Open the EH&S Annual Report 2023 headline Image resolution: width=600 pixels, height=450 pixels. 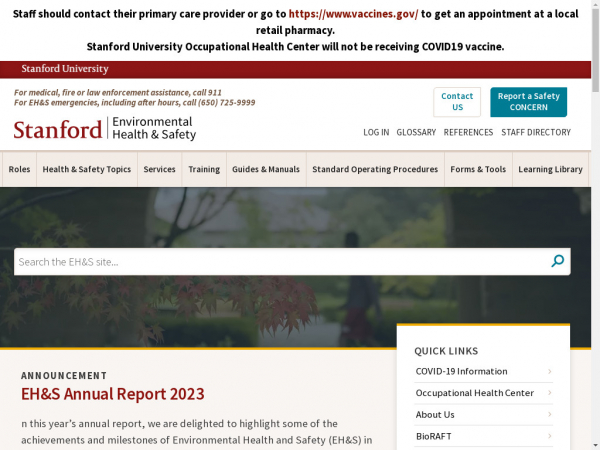click(x=113, y=394)
